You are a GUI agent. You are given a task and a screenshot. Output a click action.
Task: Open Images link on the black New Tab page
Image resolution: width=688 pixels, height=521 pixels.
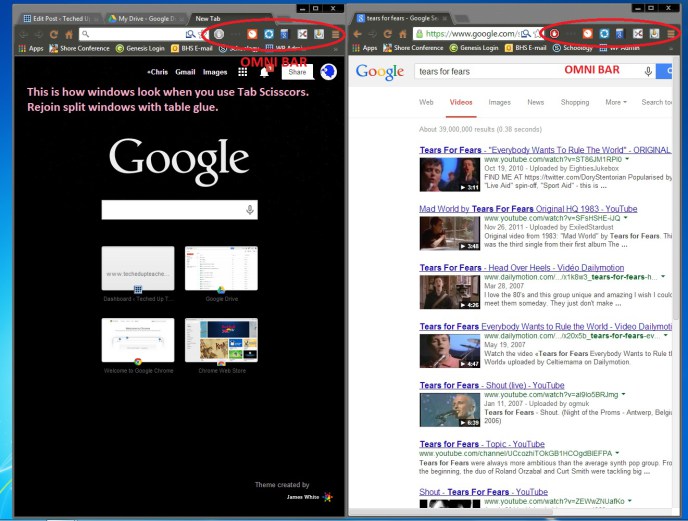tap(215, 72)
